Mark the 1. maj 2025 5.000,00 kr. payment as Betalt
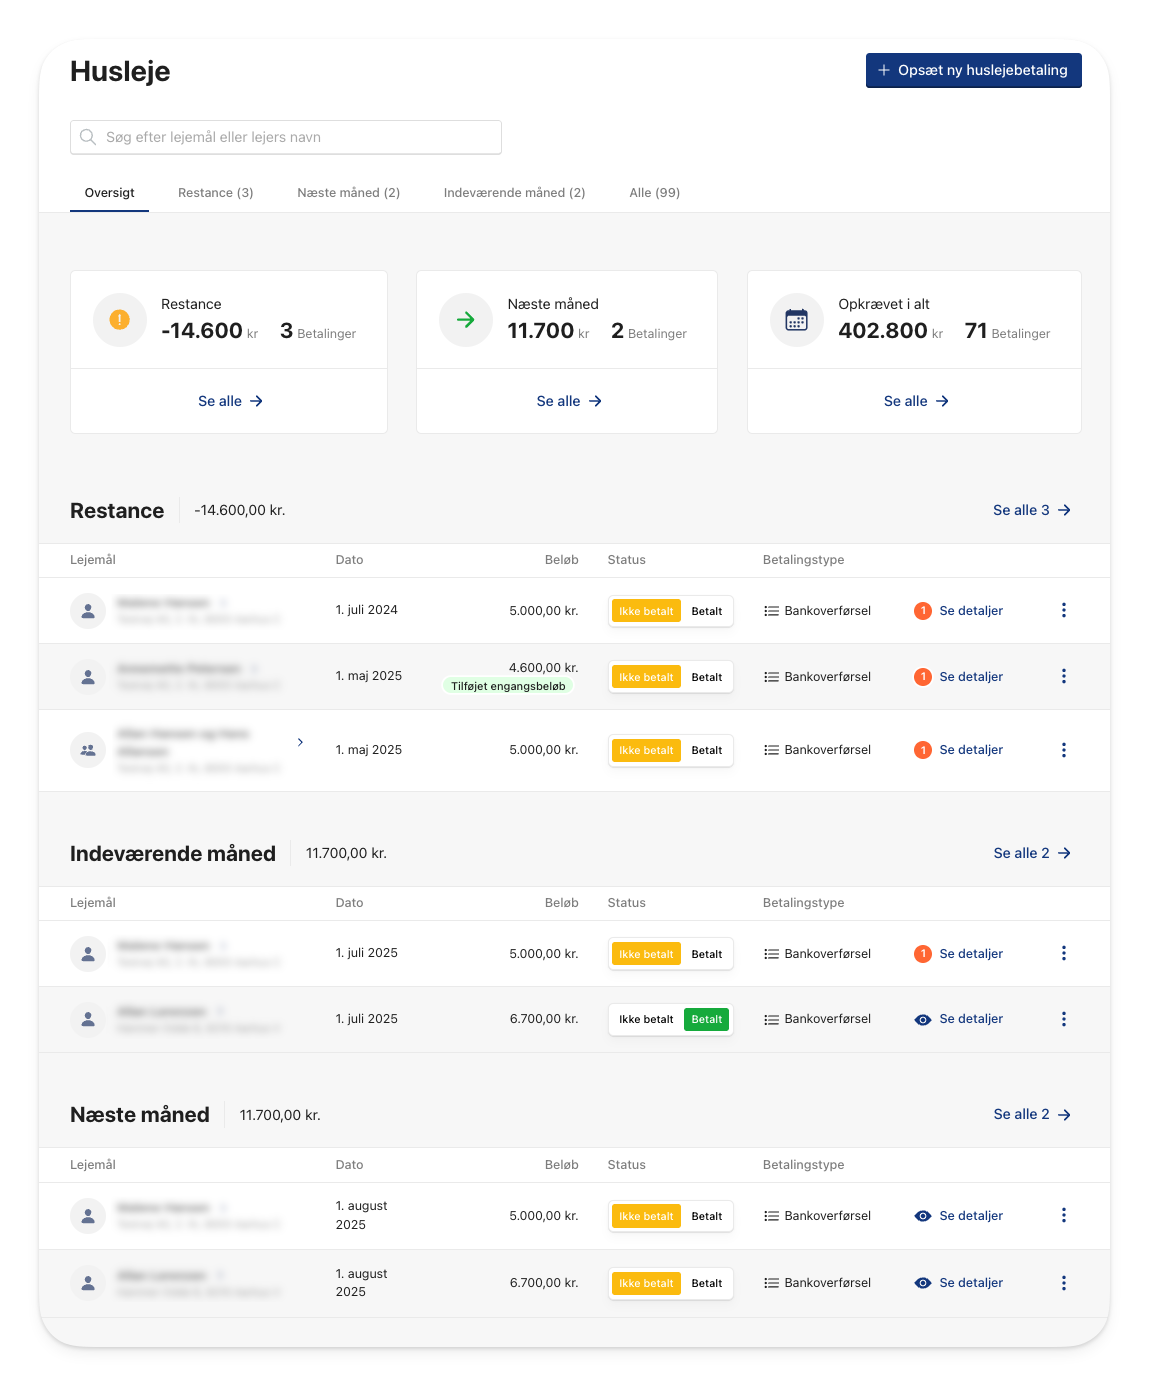 click(x=706, y=750)
